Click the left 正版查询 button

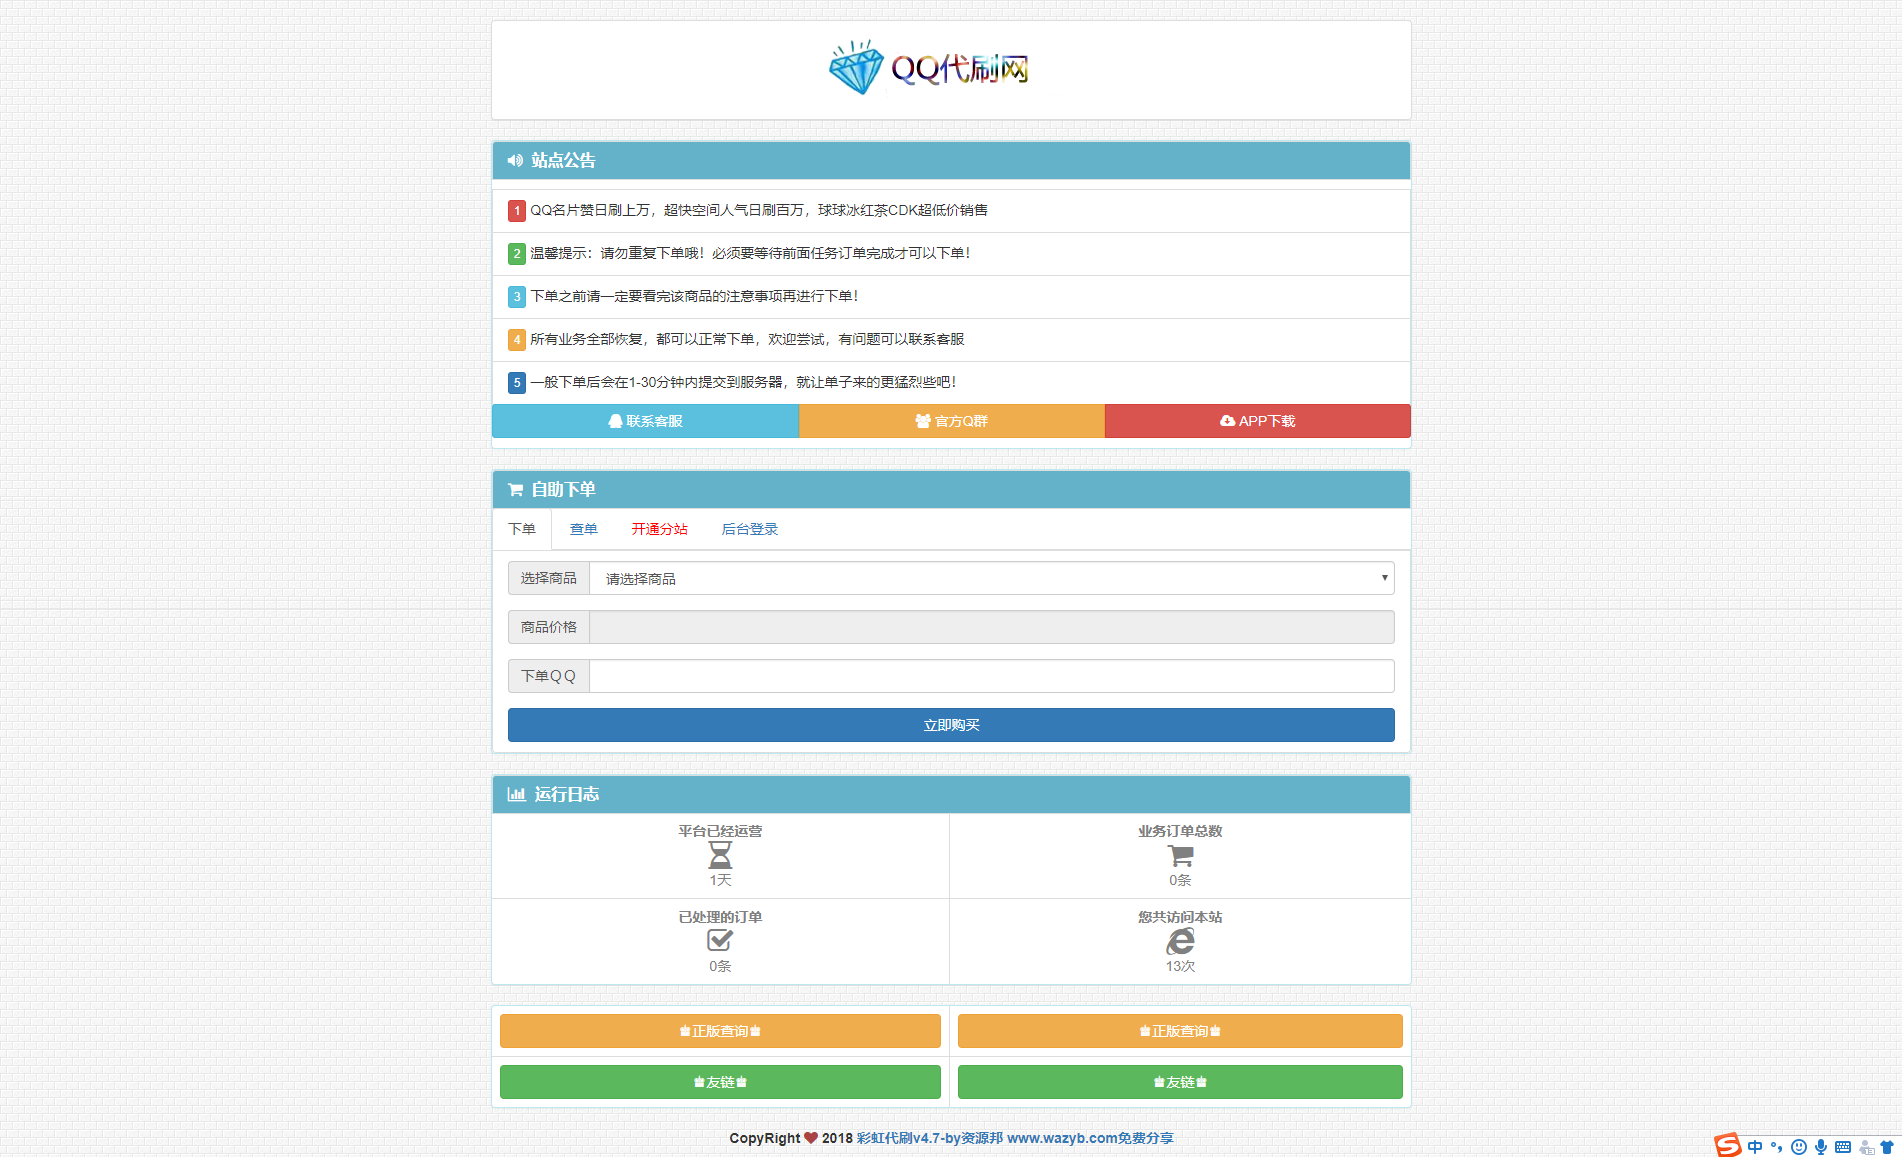(720, 1031)
